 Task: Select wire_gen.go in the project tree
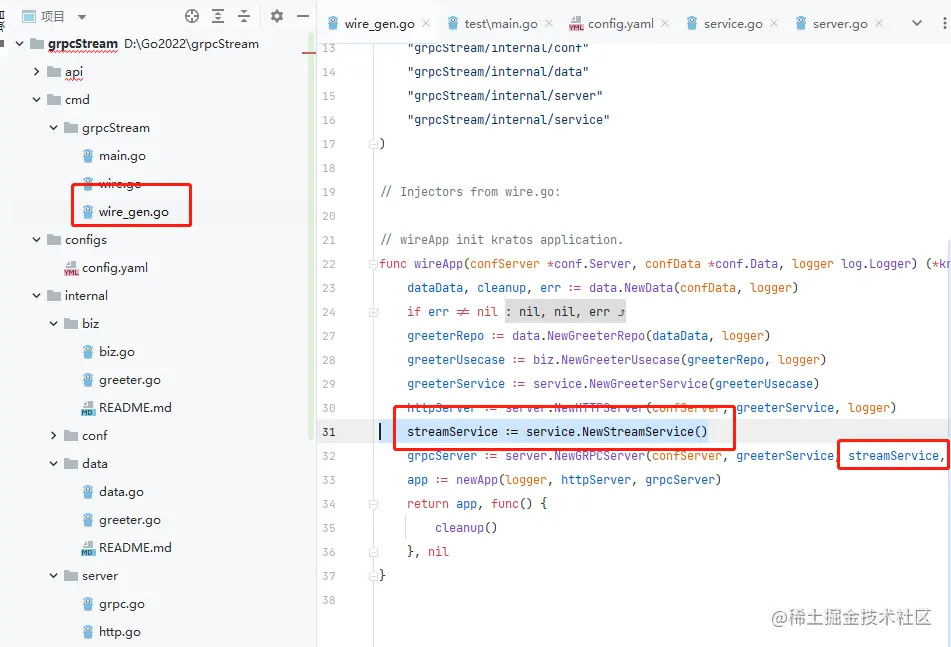click(133, 212)
